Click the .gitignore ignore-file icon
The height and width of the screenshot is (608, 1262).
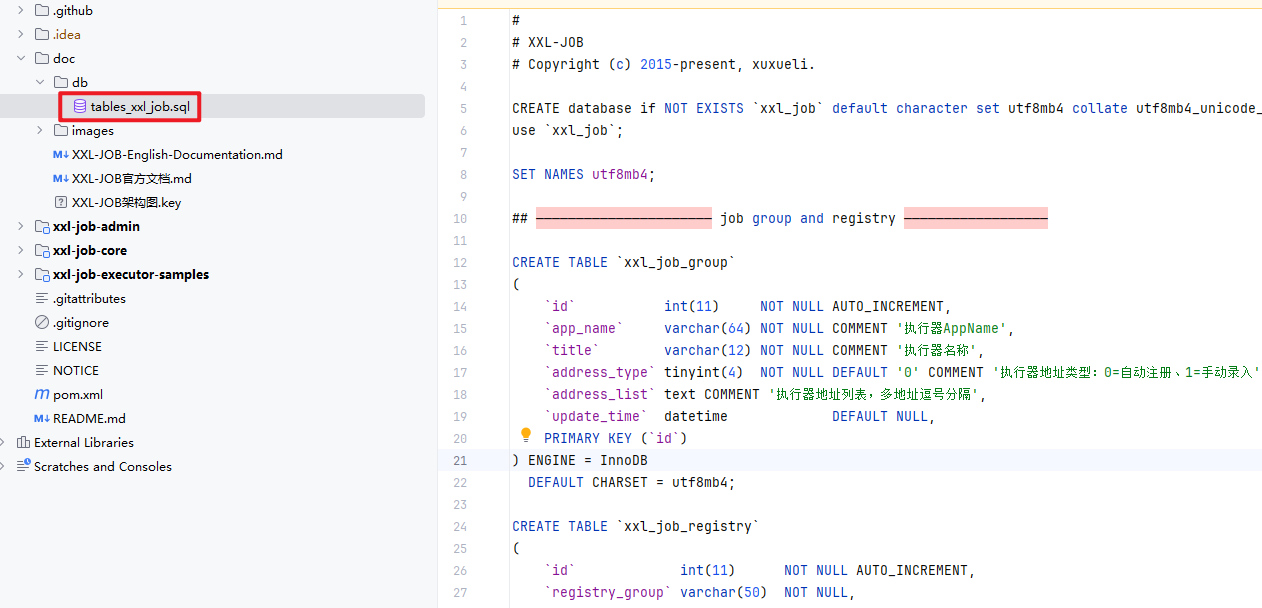coord(41,322)
